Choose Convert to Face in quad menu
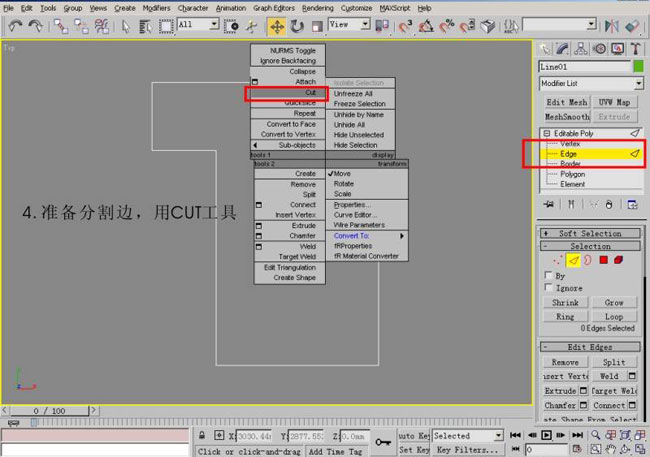The image size is (650, 457). tap(291, 124)
